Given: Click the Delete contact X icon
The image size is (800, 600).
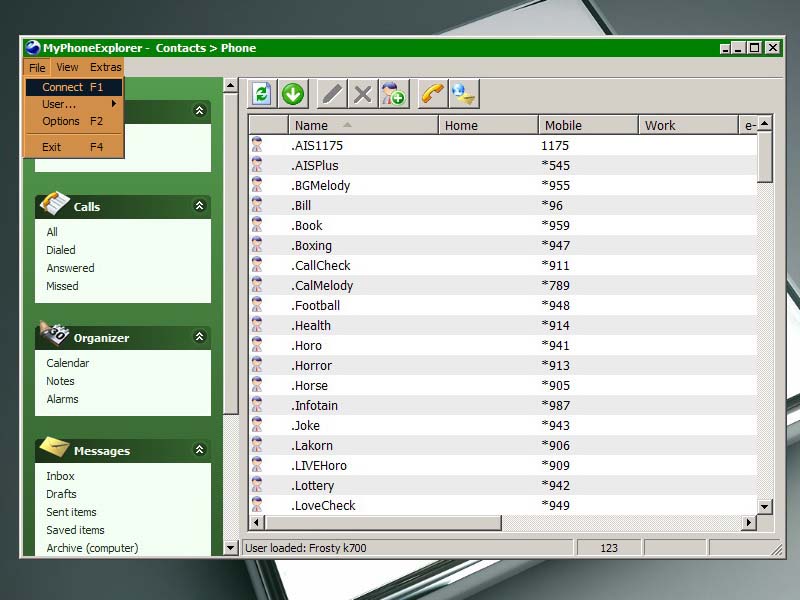Looking at the screenshot, I should point(363,94).
